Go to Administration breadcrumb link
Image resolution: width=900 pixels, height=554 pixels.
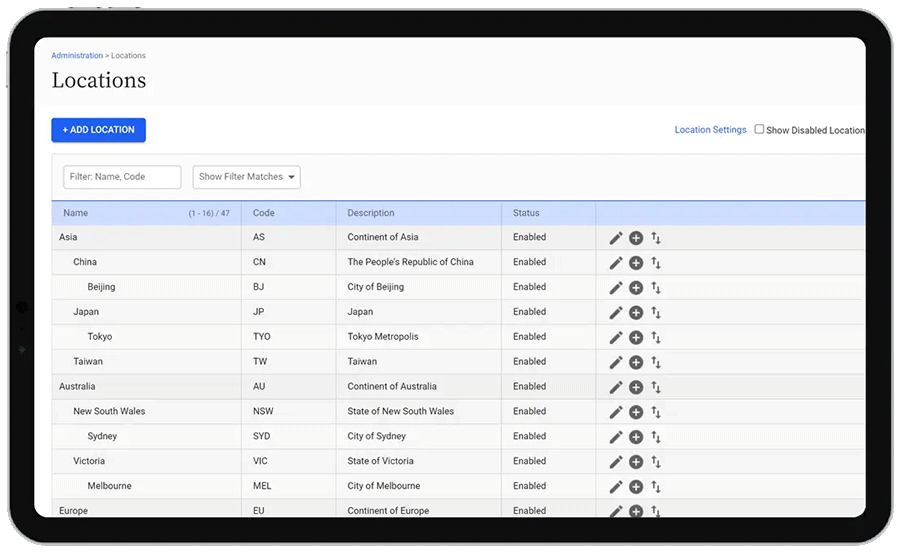click(77, 56)
